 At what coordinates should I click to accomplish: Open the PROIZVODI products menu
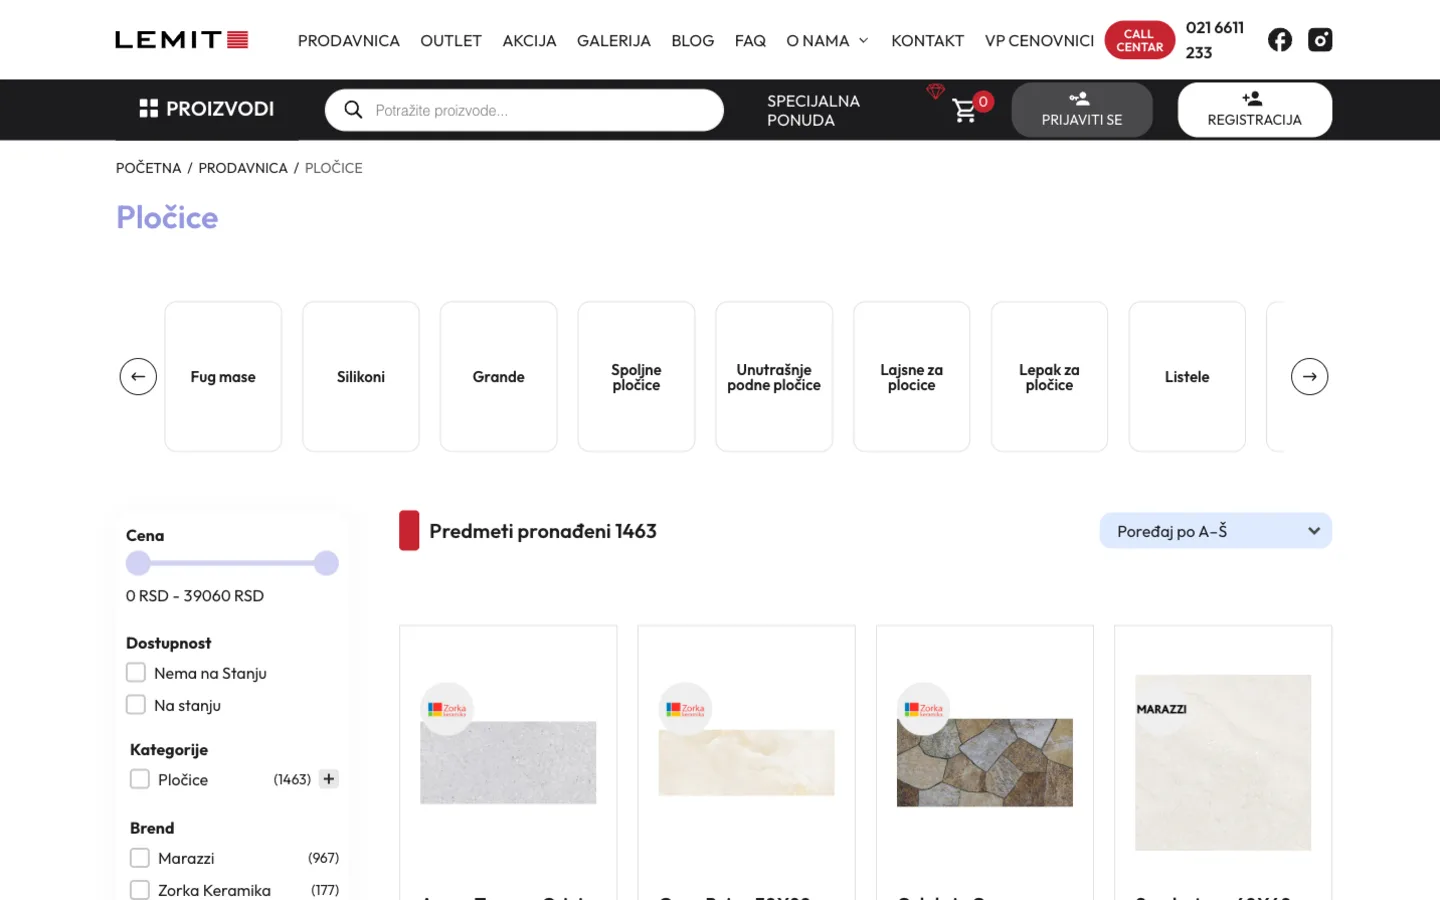[x=207, y=109]
